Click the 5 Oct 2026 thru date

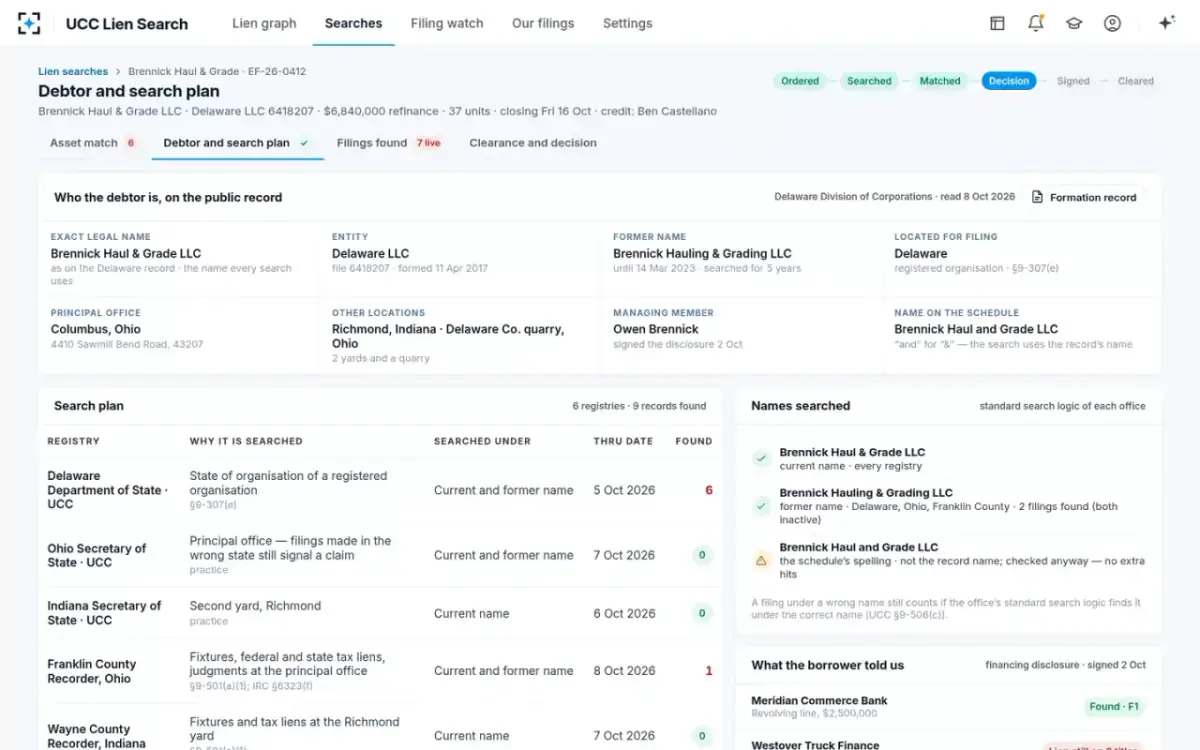tap(624, 490)
